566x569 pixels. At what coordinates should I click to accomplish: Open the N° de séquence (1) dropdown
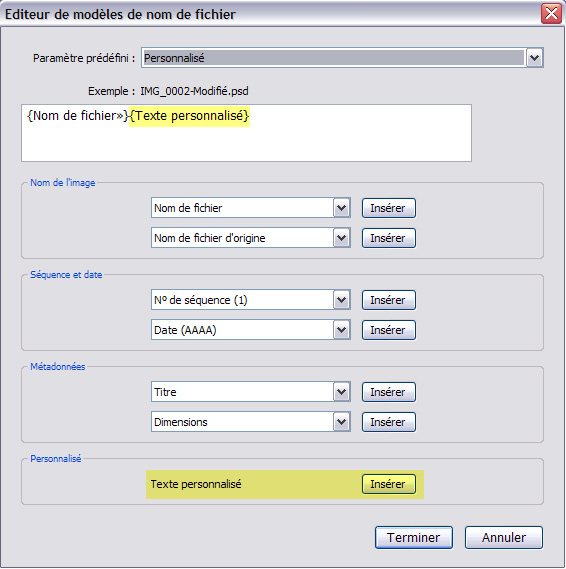click(341, 300)
